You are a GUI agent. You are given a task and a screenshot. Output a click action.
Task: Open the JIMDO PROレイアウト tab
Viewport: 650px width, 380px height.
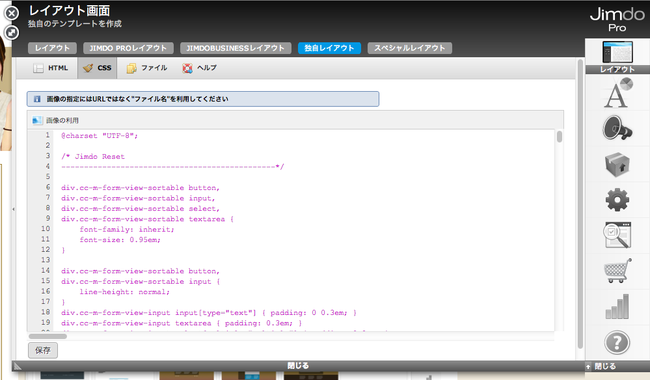[128, 48]
